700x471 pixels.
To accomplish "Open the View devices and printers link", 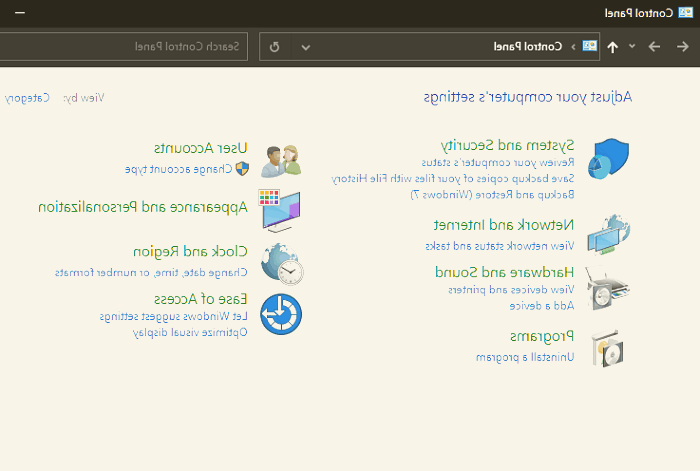I will click(x=525, y=290).
